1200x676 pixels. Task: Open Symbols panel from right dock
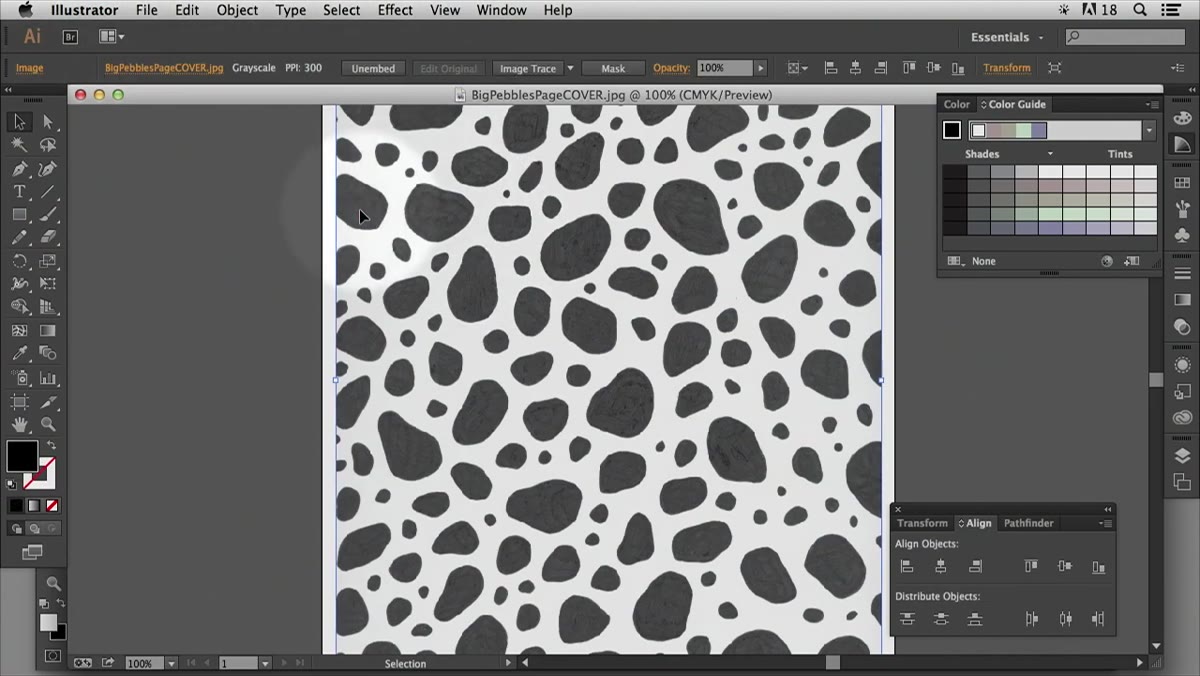click(1182, 236)
